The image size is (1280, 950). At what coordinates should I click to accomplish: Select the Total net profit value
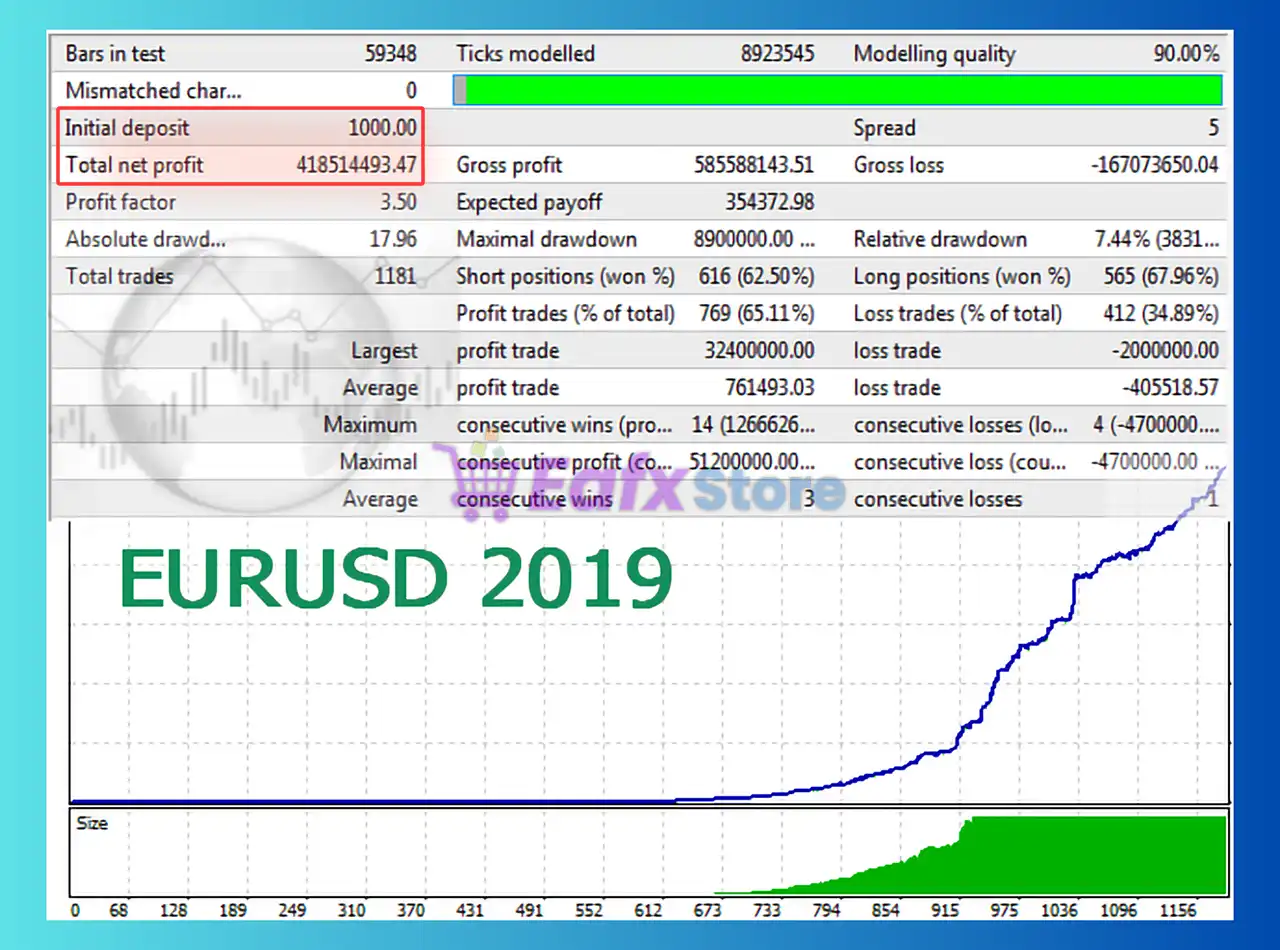[x=356, y=165]
